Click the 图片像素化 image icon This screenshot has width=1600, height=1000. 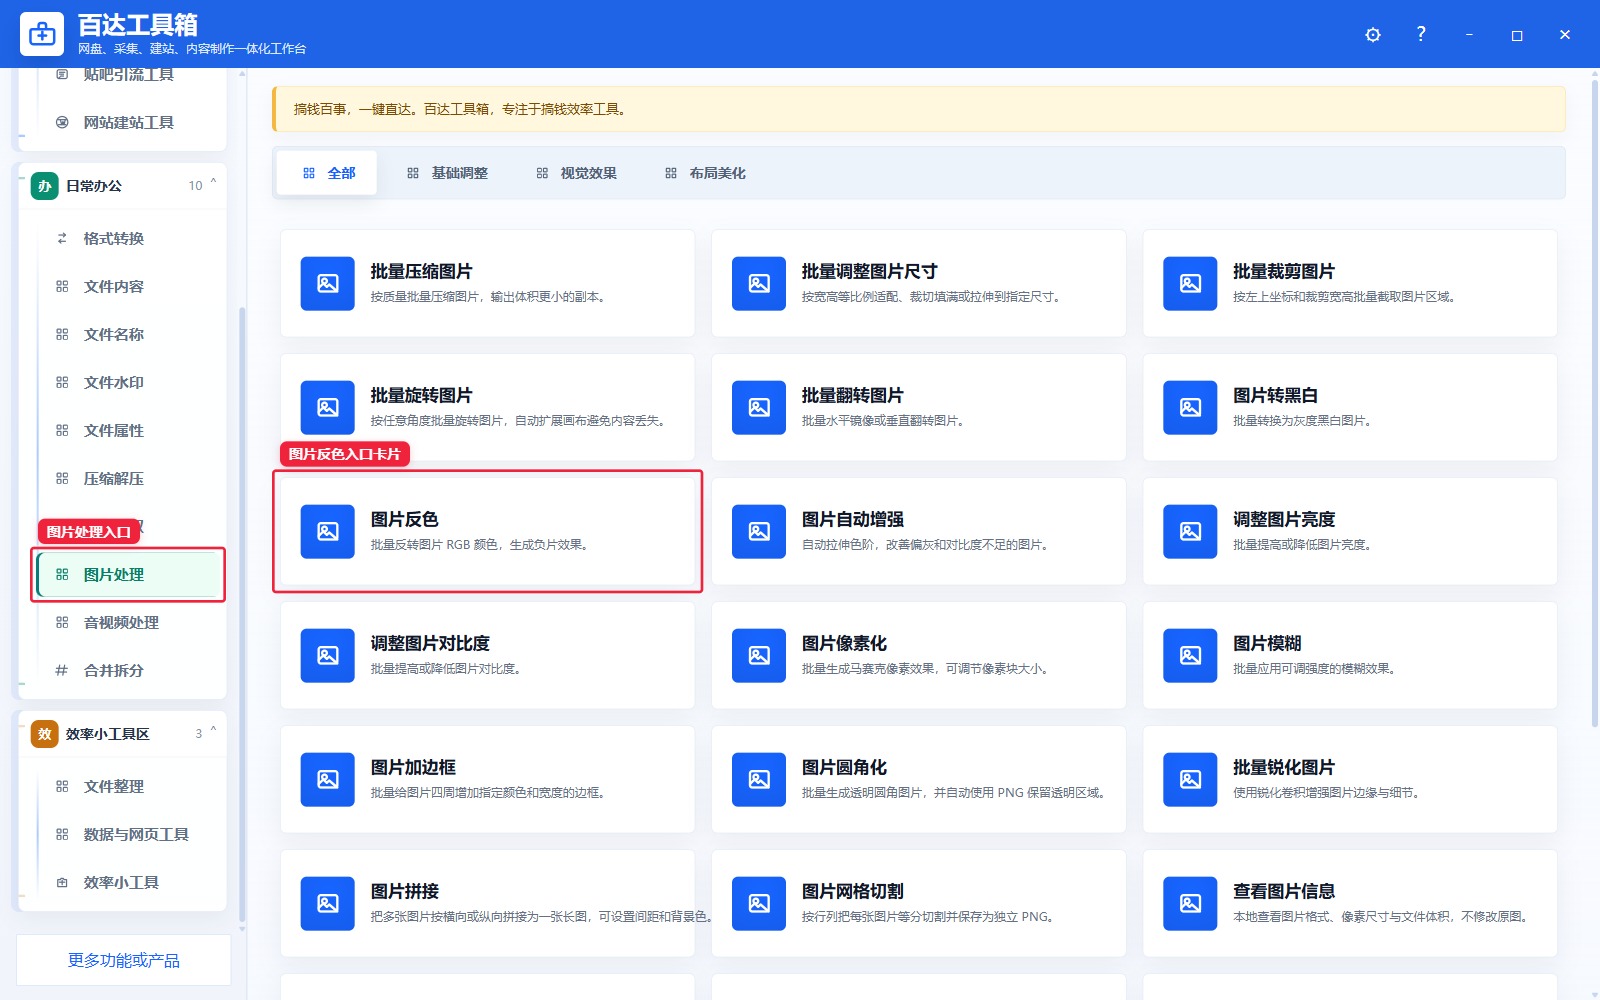759,655
